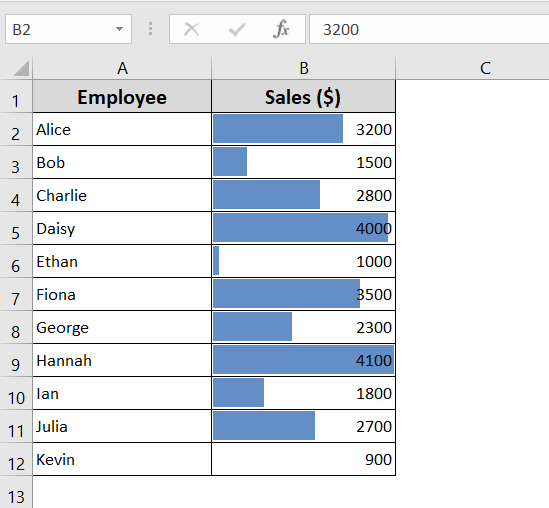Select column B header
Screen dimensions: 549x508
[304, 68]
